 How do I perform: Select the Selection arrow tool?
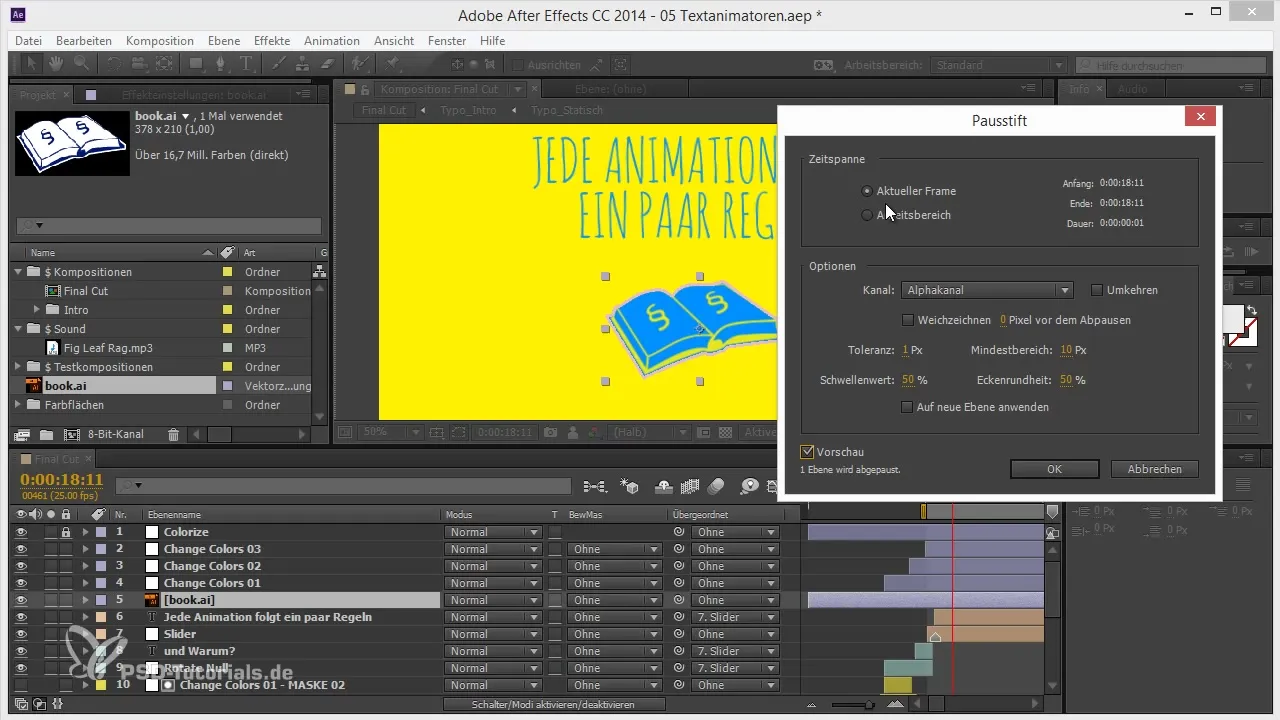pos(31,64)
